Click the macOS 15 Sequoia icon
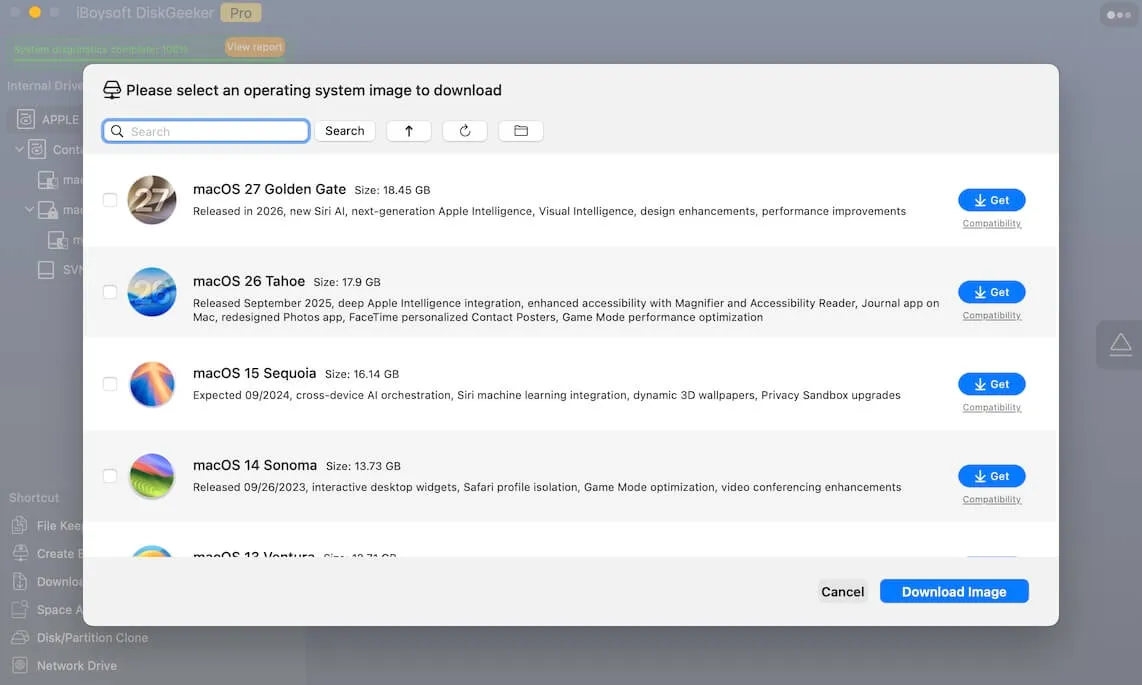The width and height of the screenshot is (1142, 685). pyautogui.click(x=152, y=384)
